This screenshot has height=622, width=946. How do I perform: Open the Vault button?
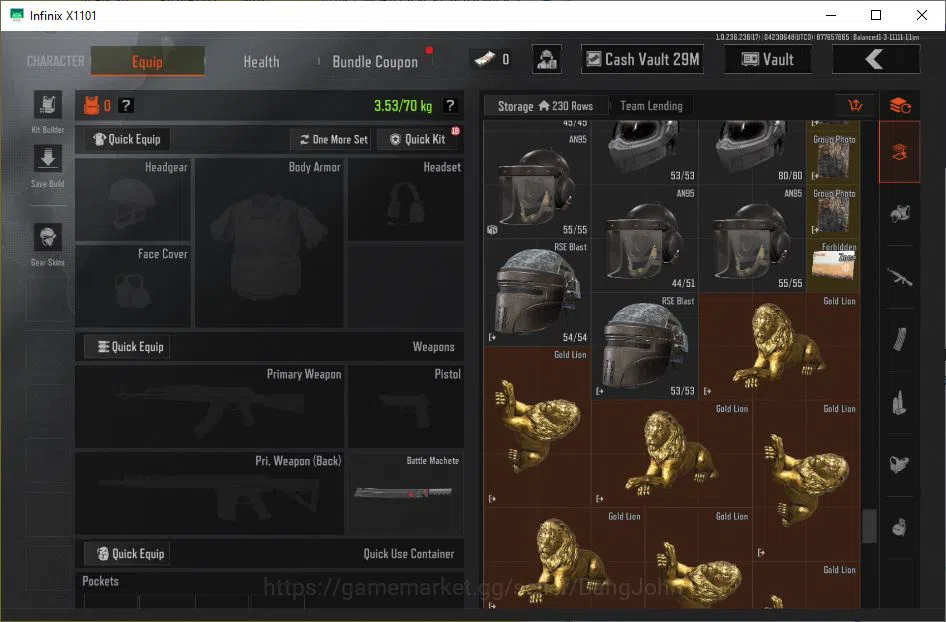(x=767, y=59)
